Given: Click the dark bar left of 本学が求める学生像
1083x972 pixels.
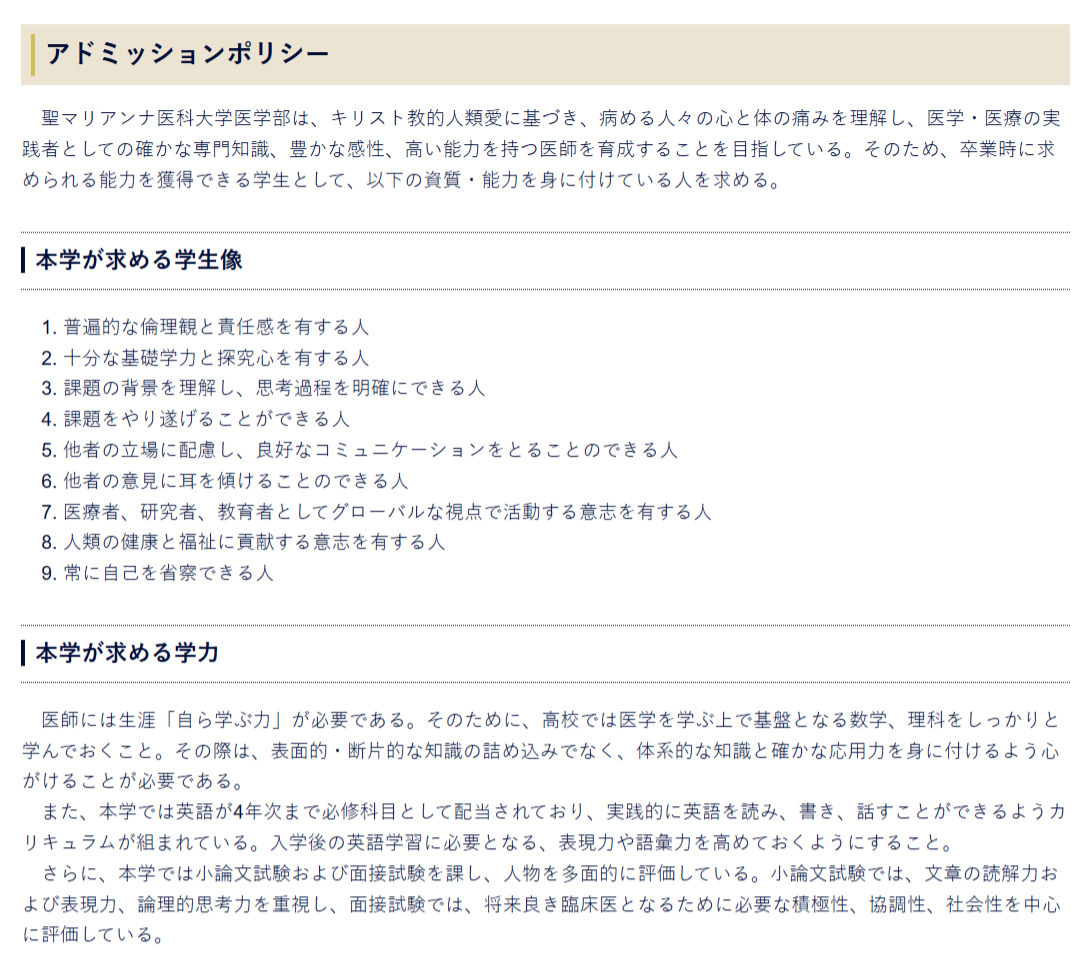Looking at the screenshot, I should [x=23, y=261].
